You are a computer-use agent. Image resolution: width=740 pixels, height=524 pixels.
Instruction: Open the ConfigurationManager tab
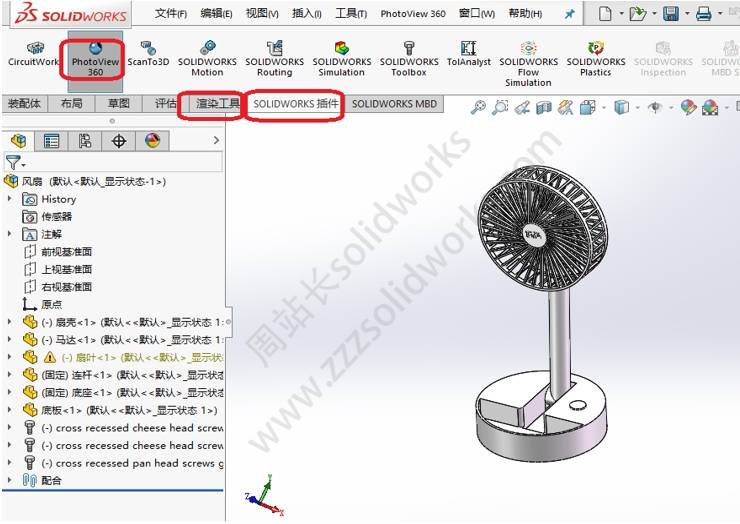pyautogui.click(x=85, y=141)
